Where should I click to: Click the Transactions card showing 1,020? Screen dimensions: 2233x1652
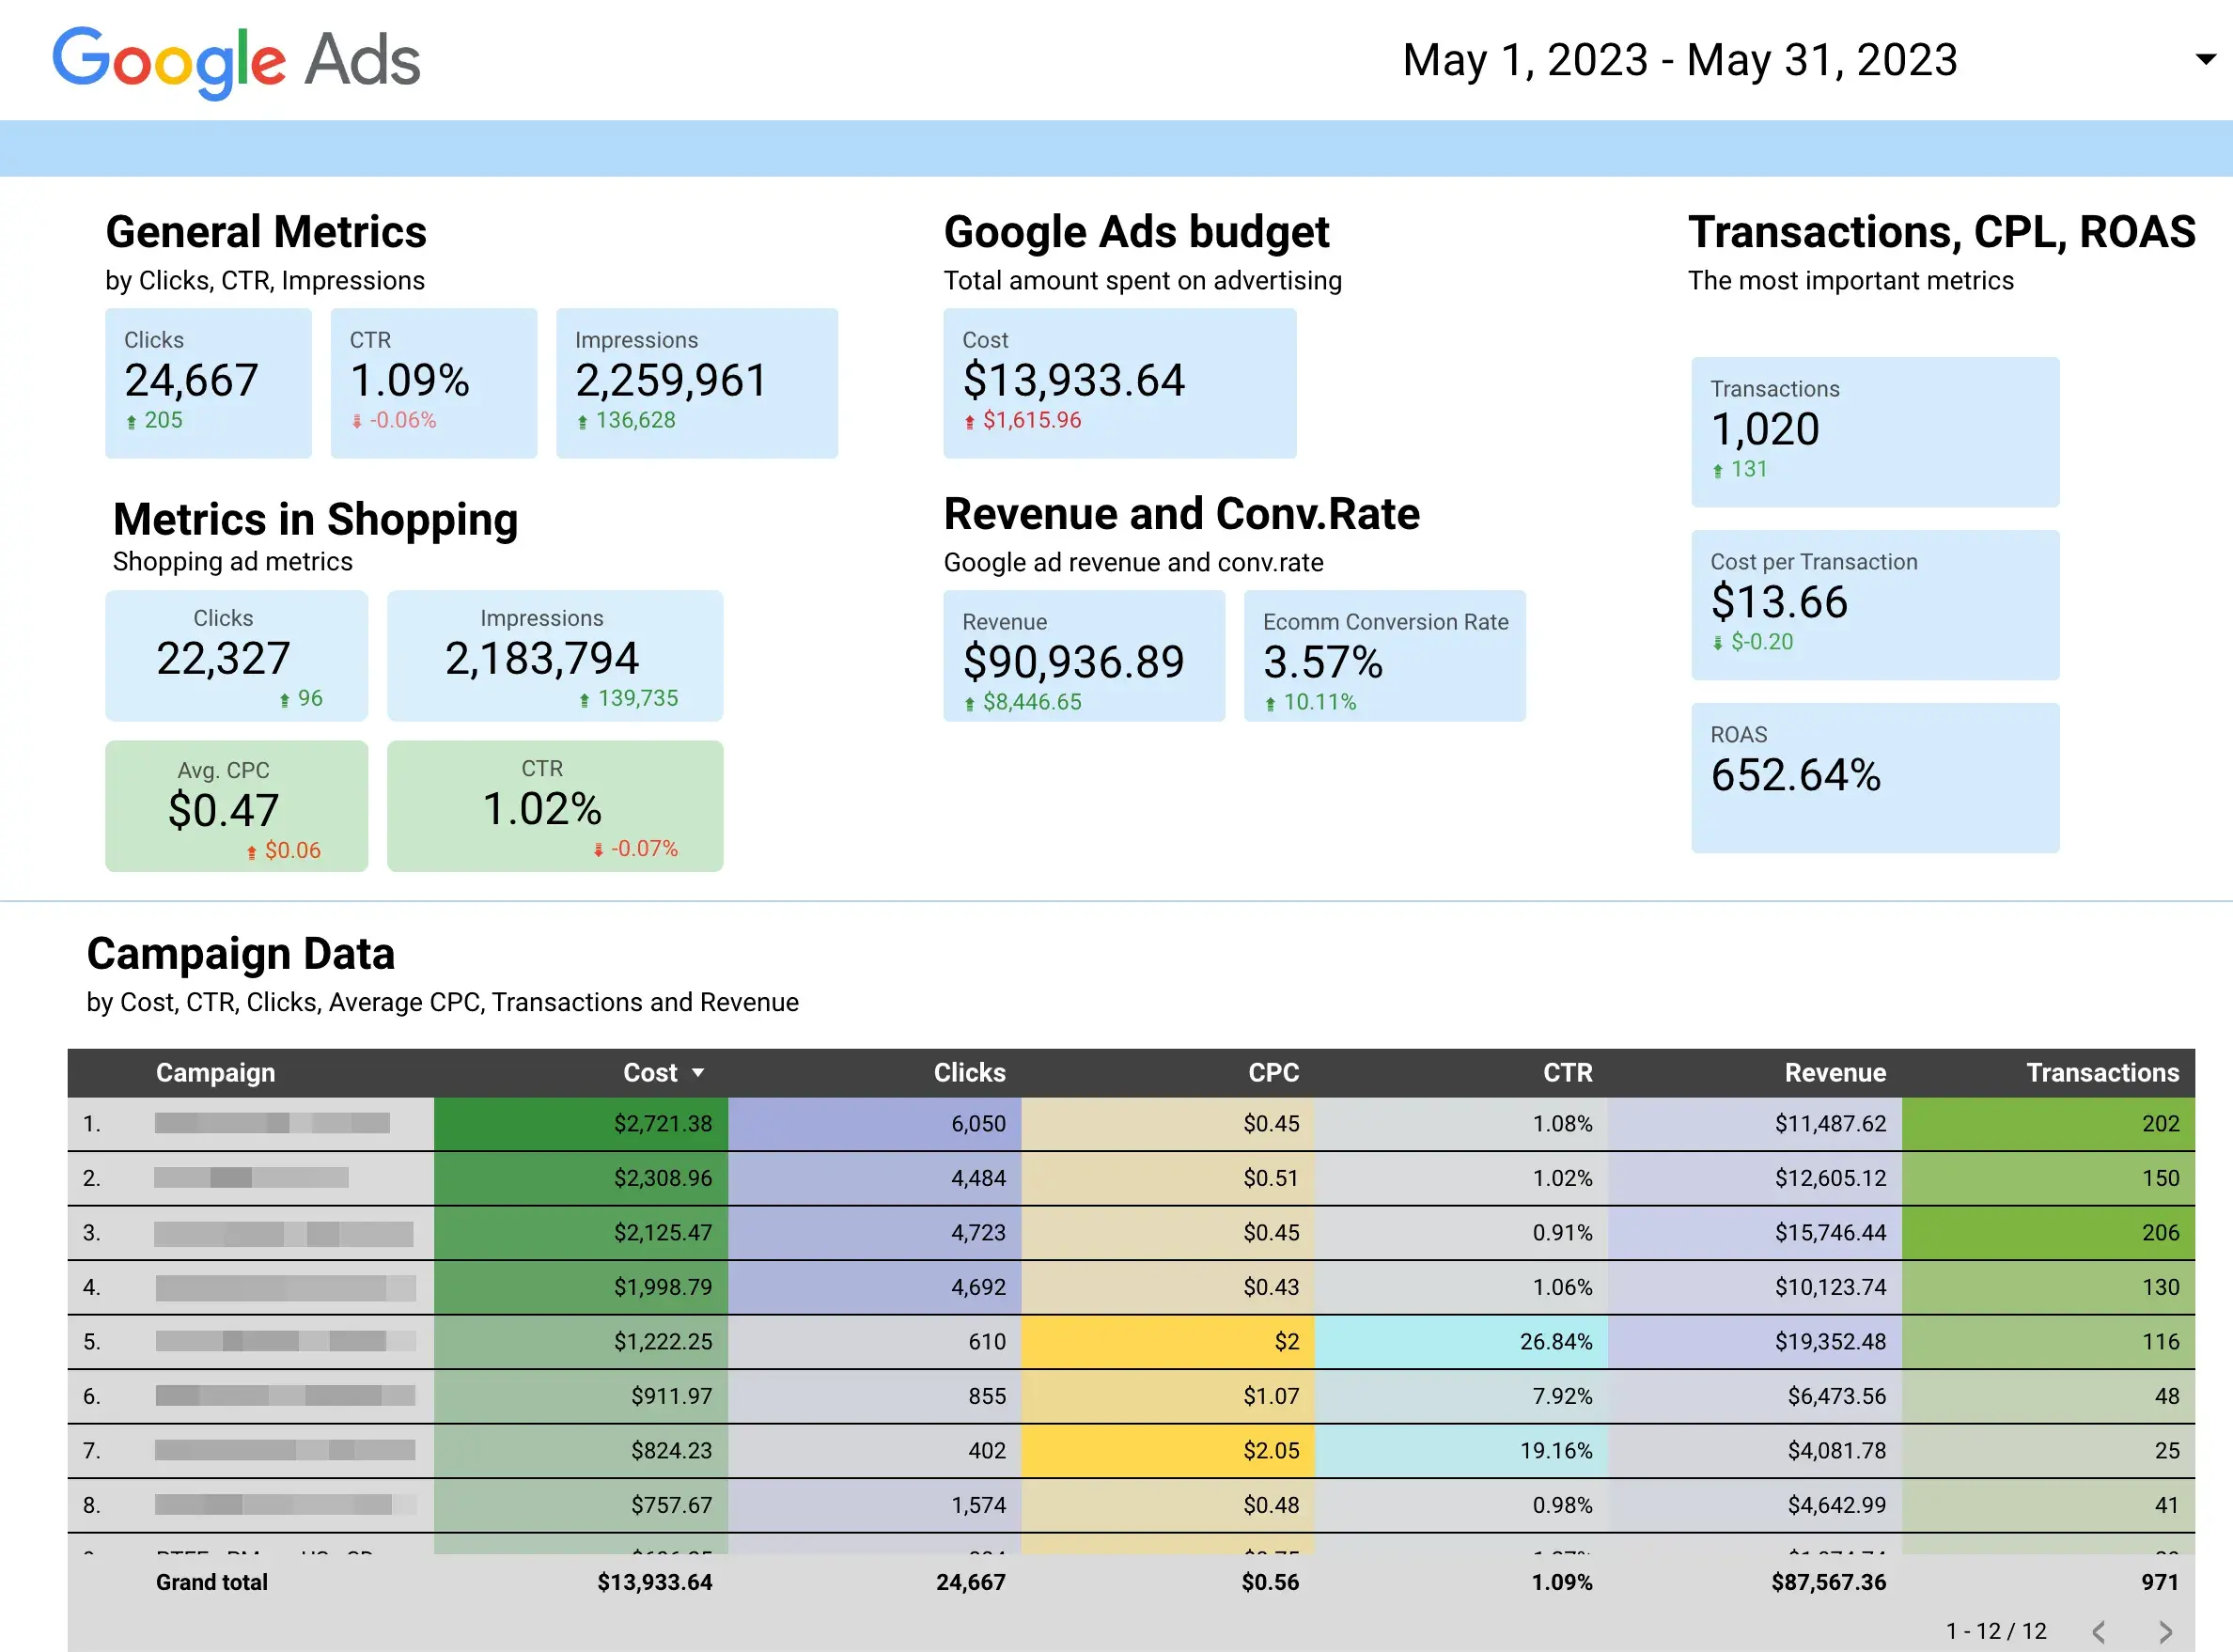click(1874, 432)
